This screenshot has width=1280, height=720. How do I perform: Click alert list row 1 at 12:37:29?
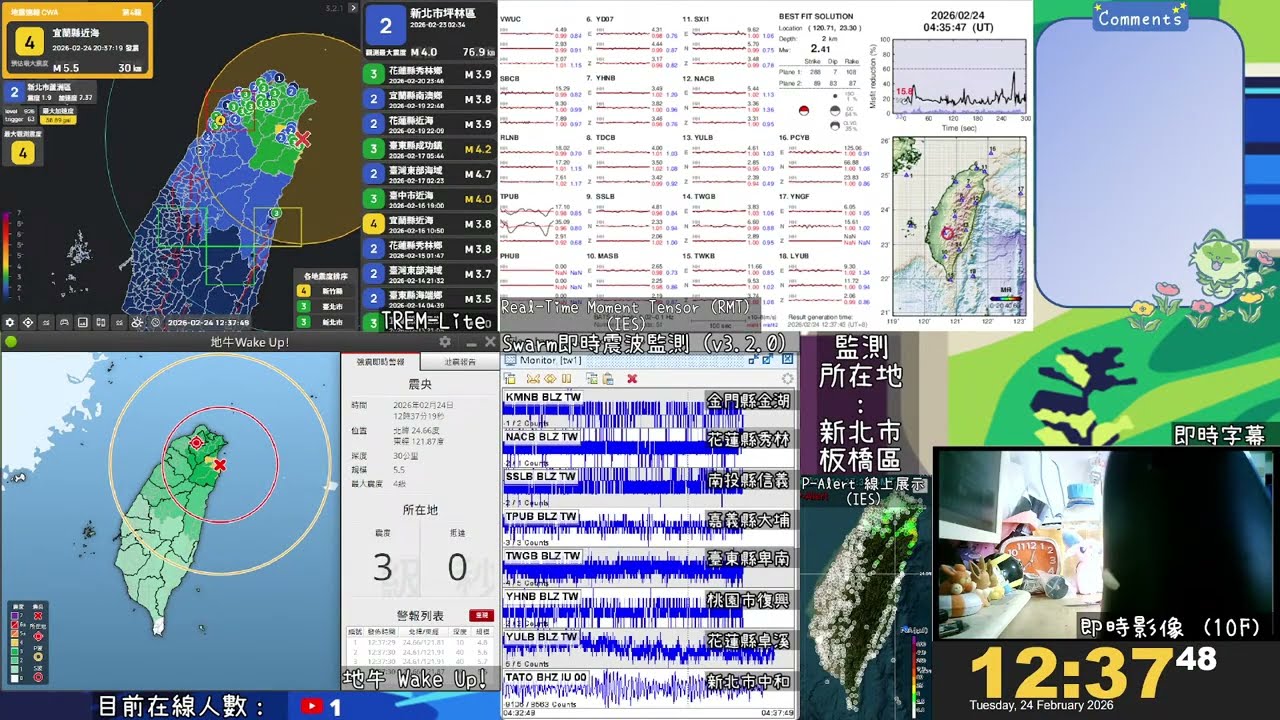[420, 643]
